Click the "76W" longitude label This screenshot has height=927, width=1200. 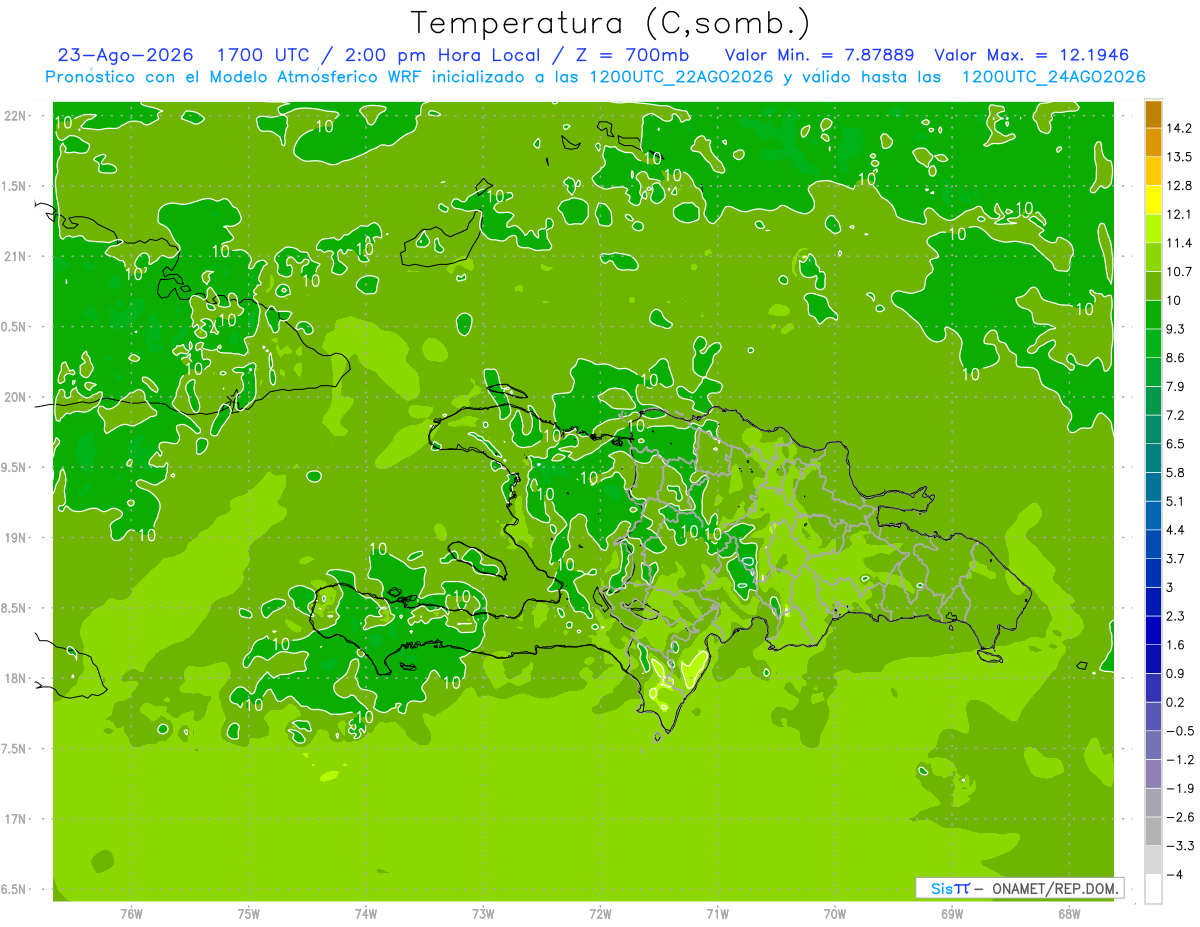click(x=131, y=914)
